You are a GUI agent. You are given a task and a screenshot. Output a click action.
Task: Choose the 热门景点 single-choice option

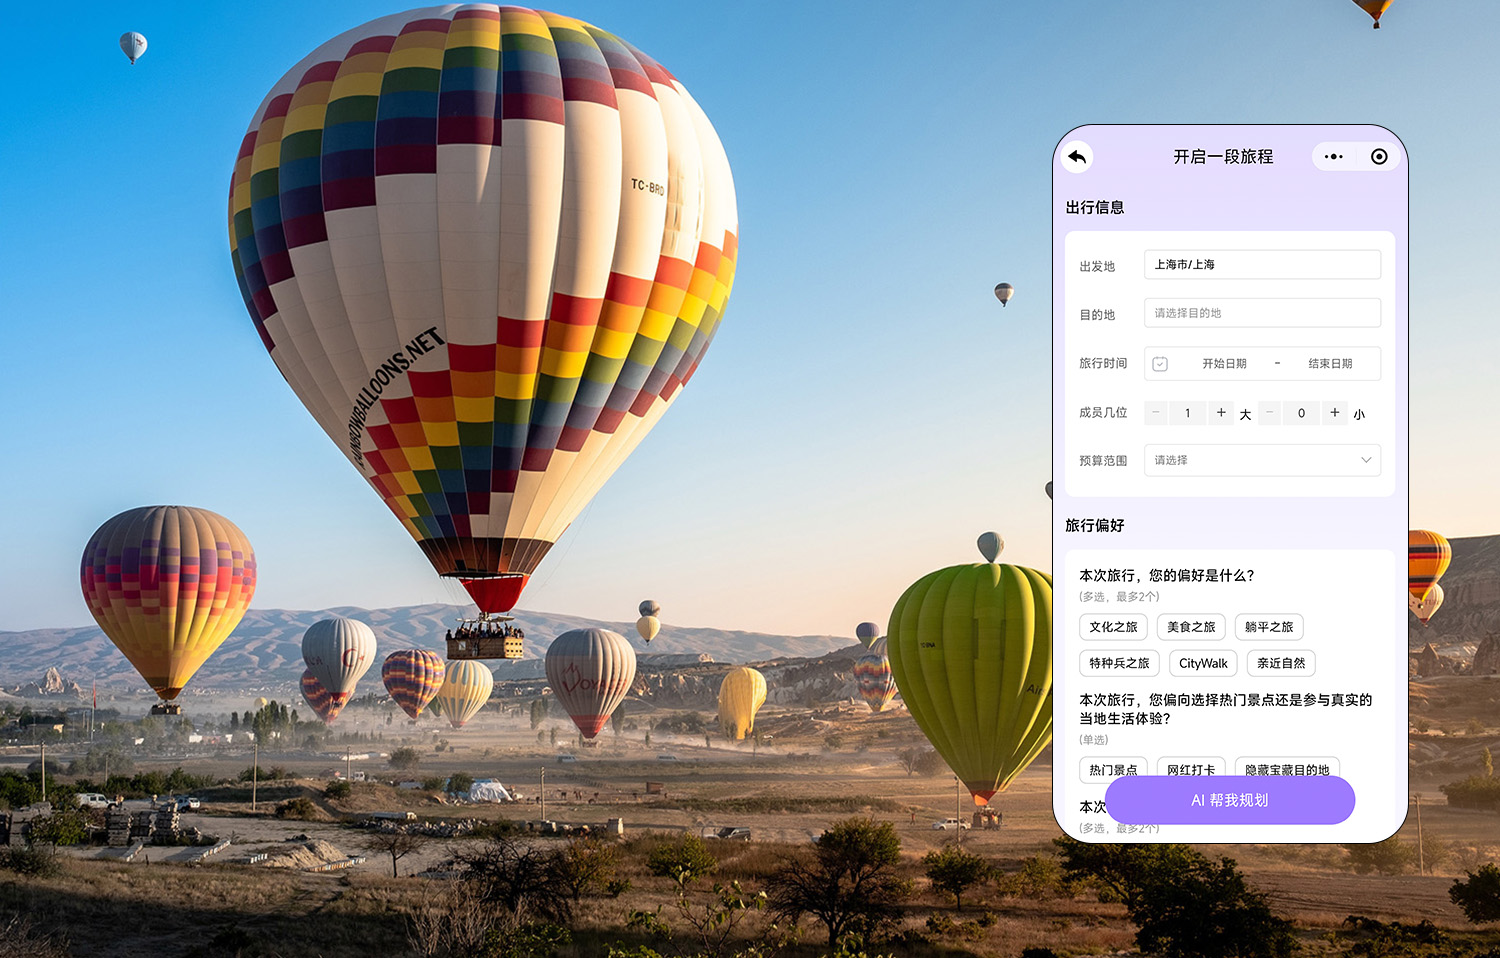[x=1113, y=768]
